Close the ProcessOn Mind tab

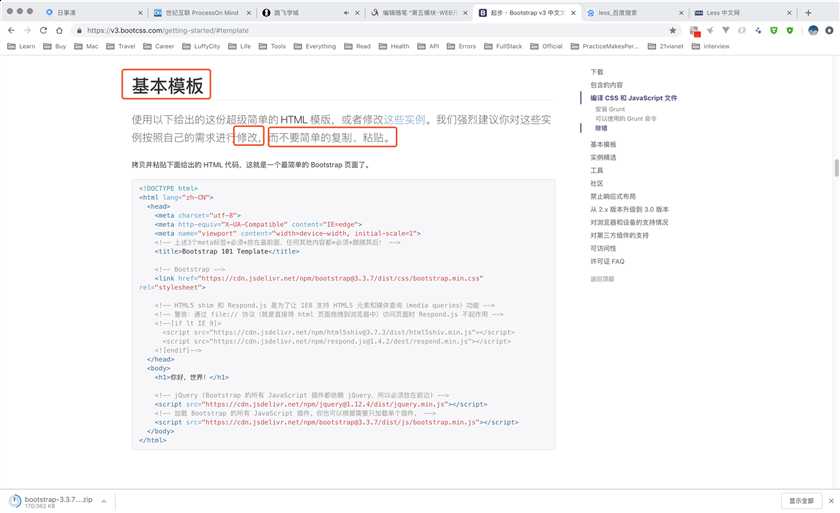(x=249, y=12)
